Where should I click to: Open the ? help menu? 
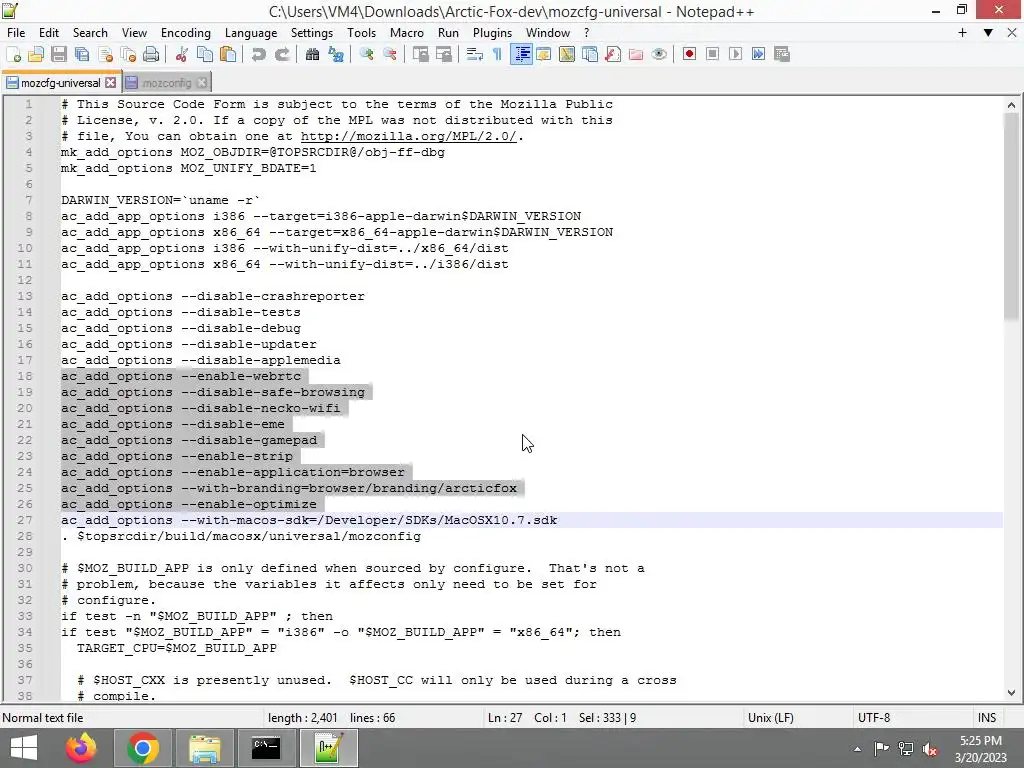[x=586, y=33]
